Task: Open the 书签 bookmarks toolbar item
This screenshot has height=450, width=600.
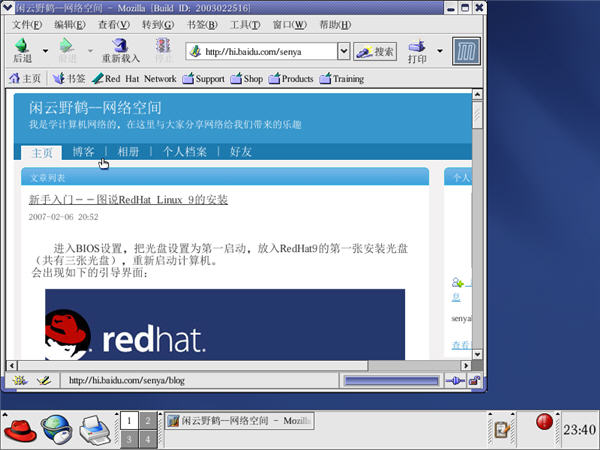Action: click(69, 78)
